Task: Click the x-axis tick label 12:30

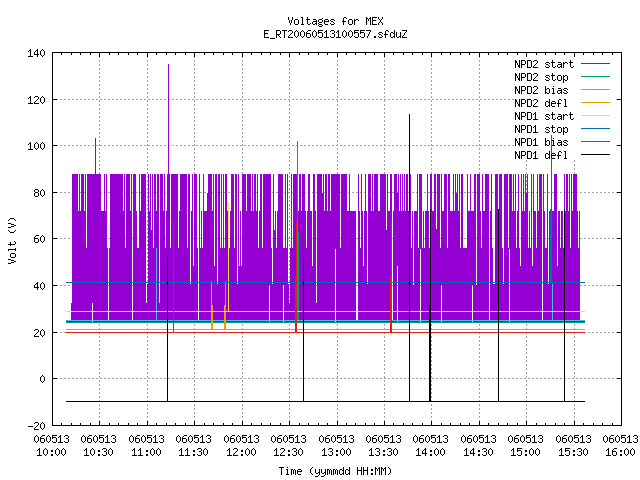Action: point(289,453)
